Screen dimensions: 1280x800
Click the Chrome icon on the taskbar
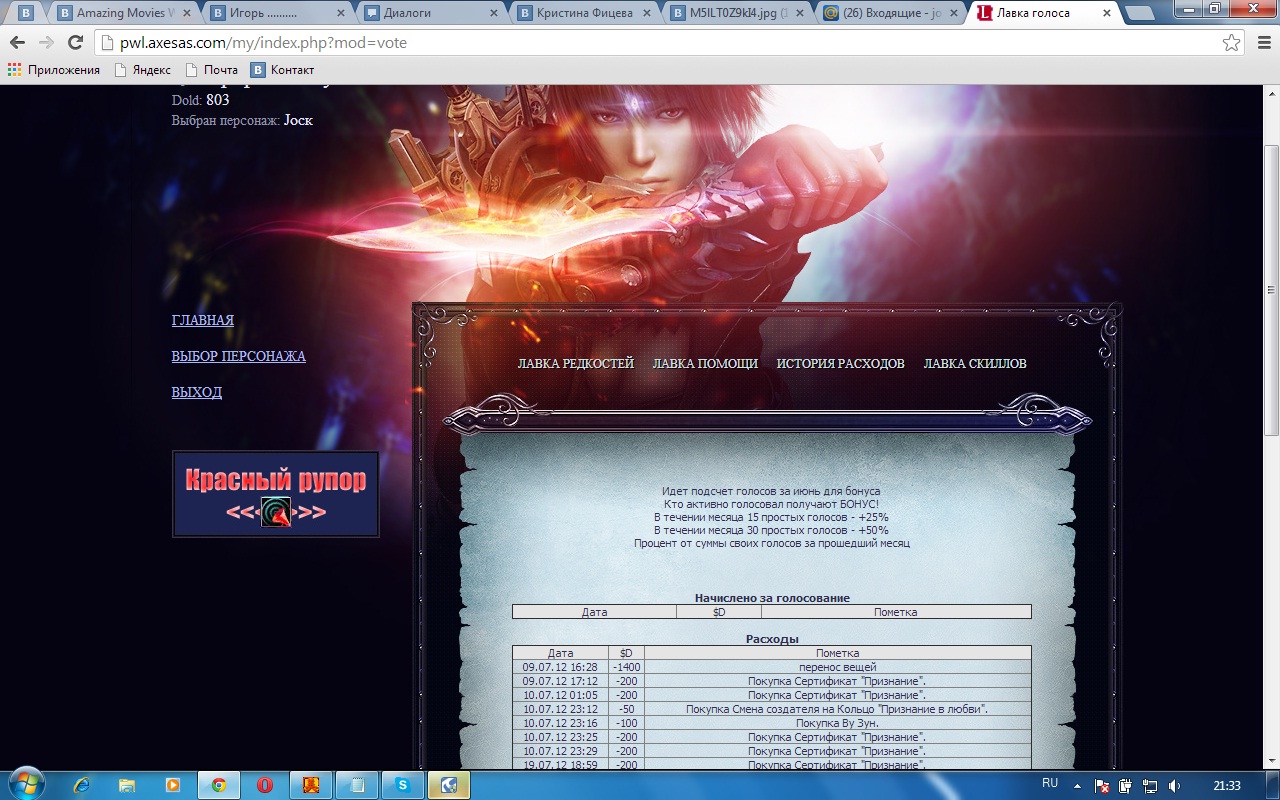[219, 785]
